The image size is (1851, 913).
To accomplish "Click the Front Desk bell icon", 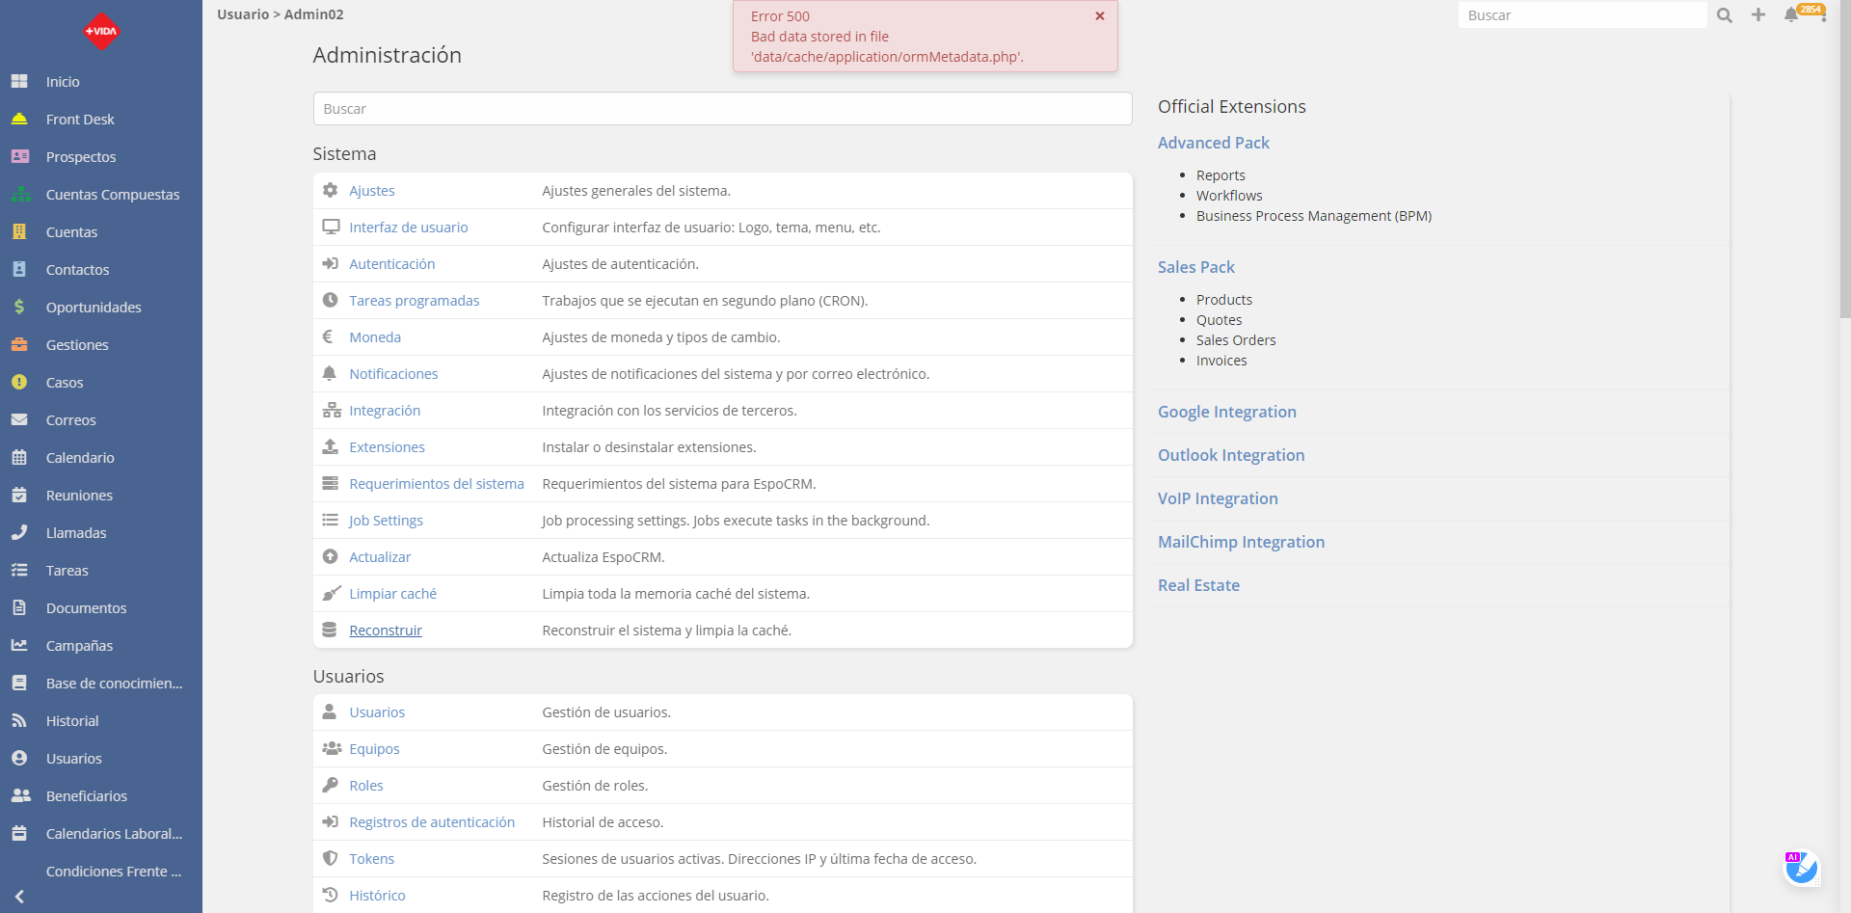I will pos(19,119).
